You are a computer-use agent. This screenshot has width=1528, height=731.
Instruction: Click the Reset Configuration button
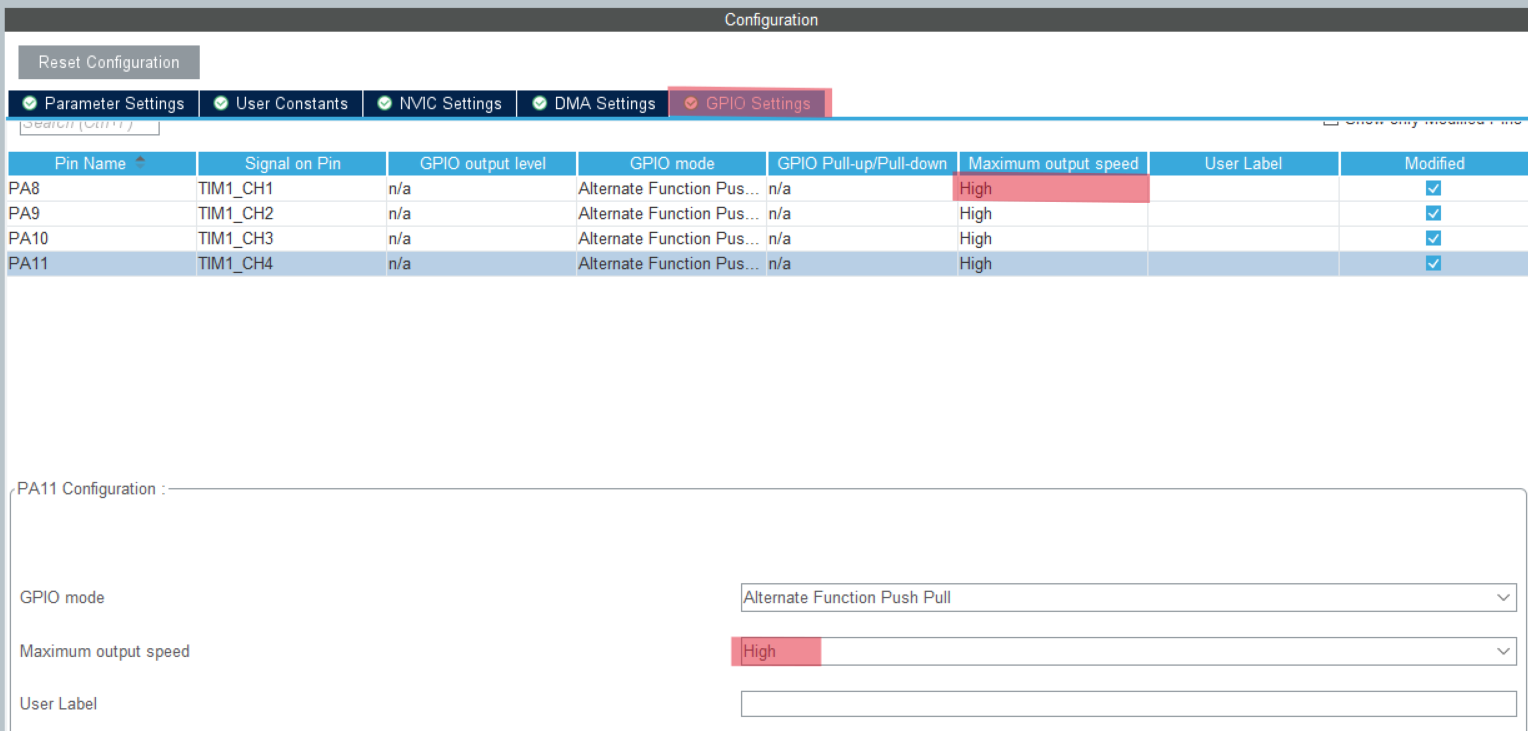(109, 62)
